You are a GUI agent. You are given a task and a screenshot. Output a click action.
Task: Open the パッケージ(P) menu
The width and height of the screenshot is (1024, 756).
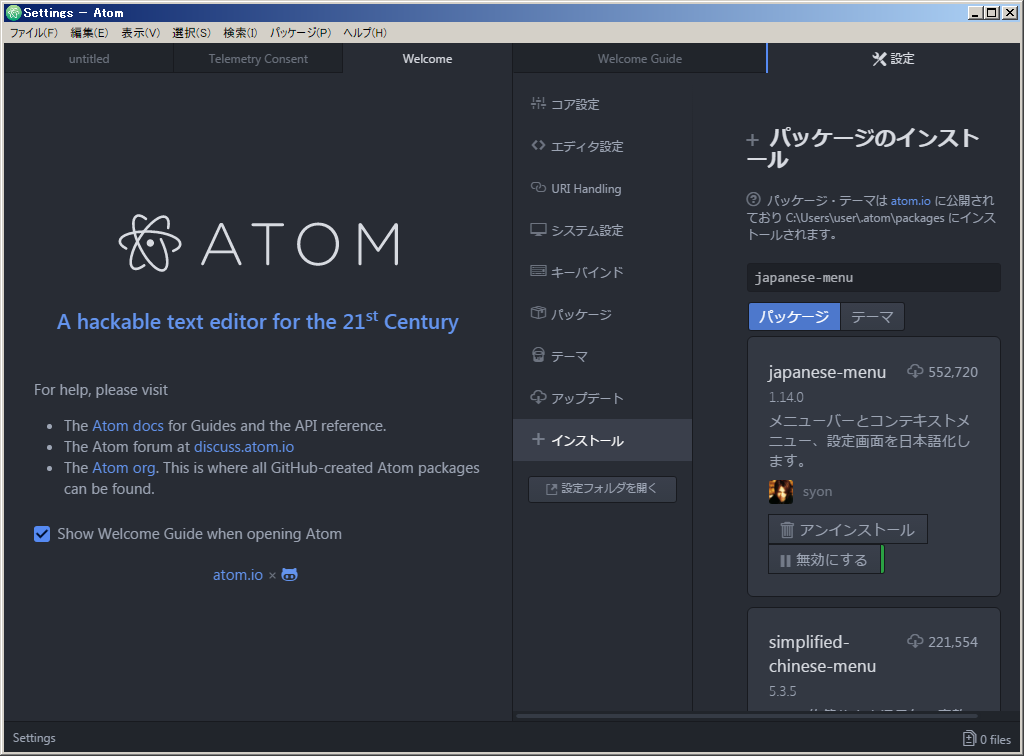300,33
